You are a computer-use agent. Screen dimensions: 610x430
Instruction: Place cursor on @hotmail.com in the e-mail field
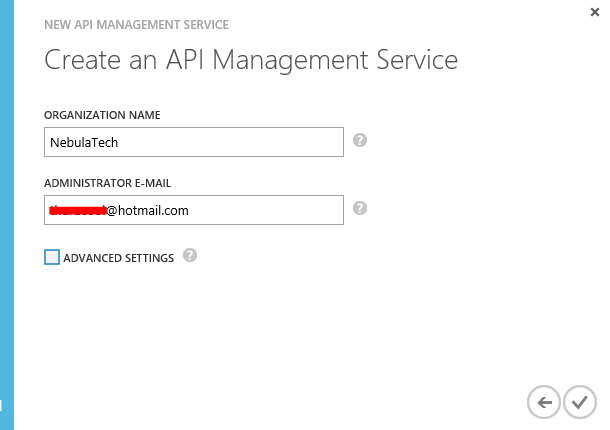(148, 210)
